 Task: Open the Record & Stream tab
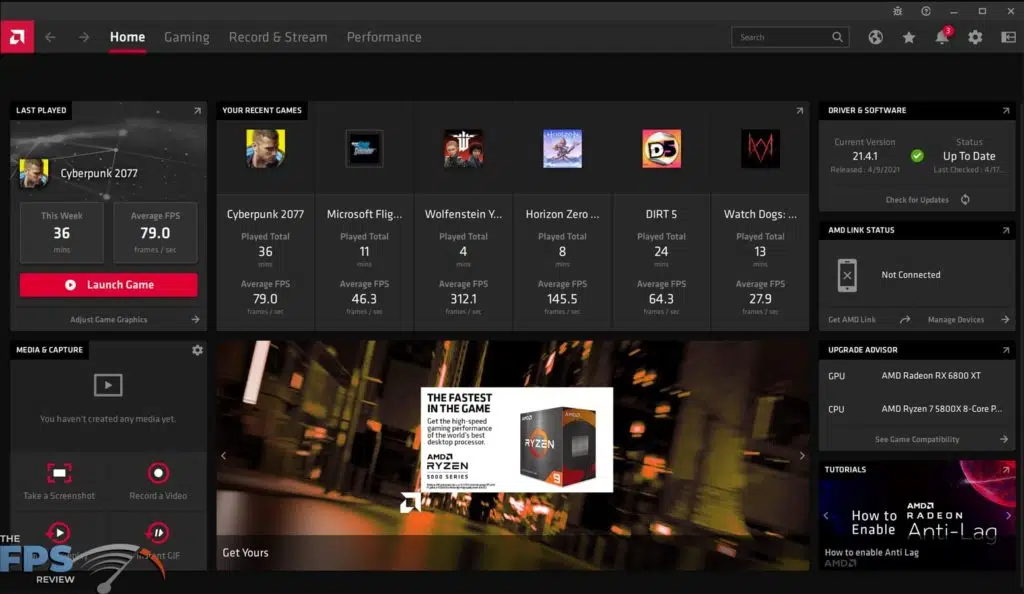pyautogui.click(x=278, y=37)
